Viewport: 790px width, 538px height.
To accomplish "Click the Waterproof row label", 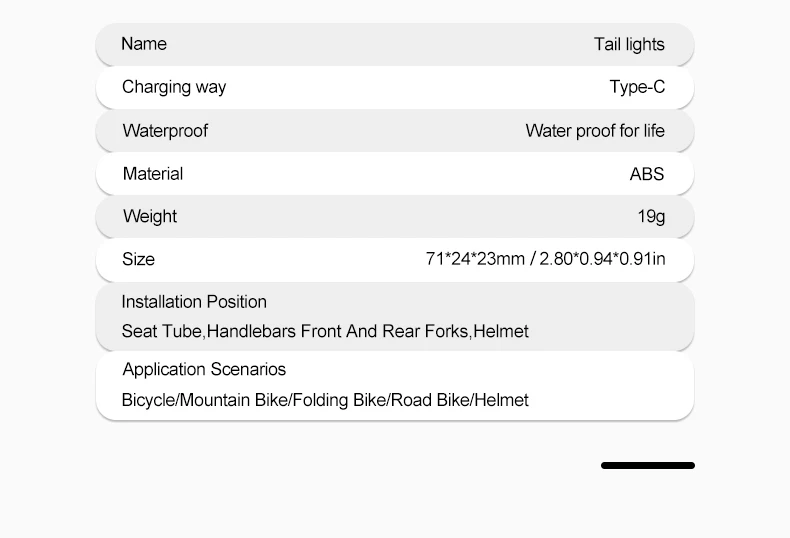I will click(165, 131).
